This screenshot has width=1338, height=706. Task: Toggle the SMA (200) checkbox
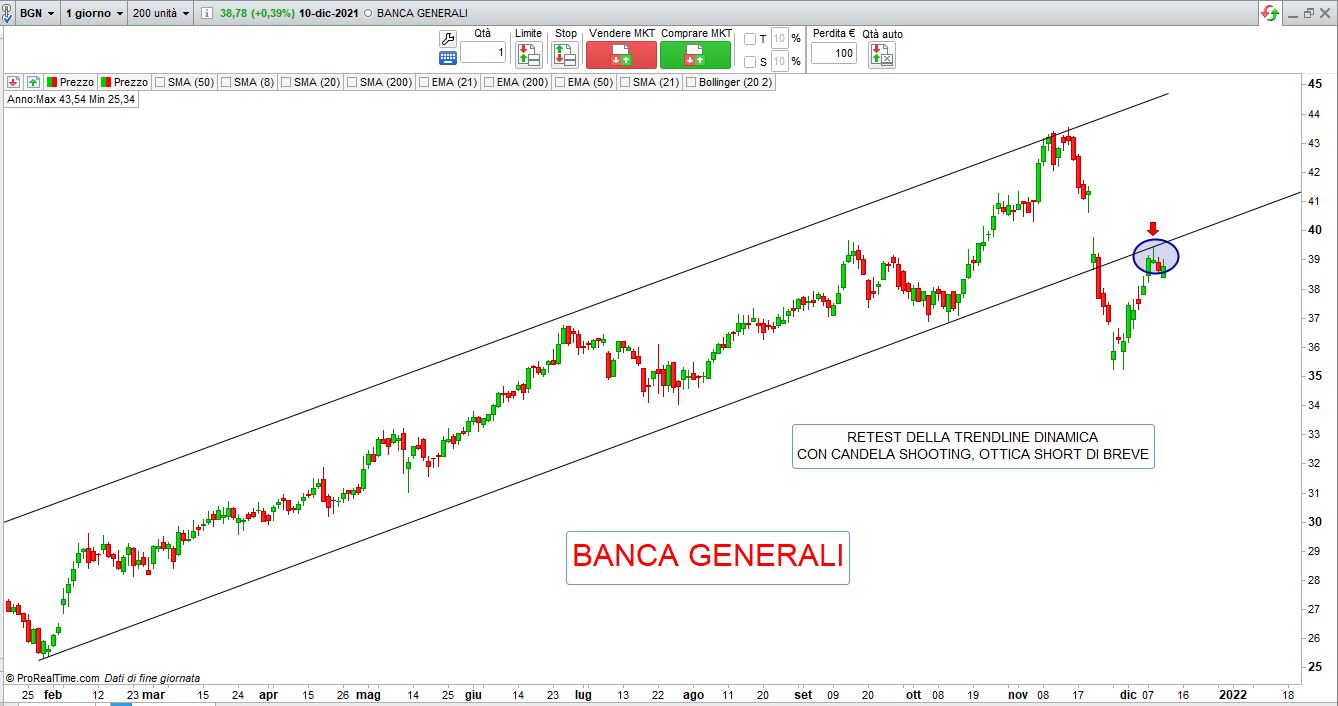[352, 82]
